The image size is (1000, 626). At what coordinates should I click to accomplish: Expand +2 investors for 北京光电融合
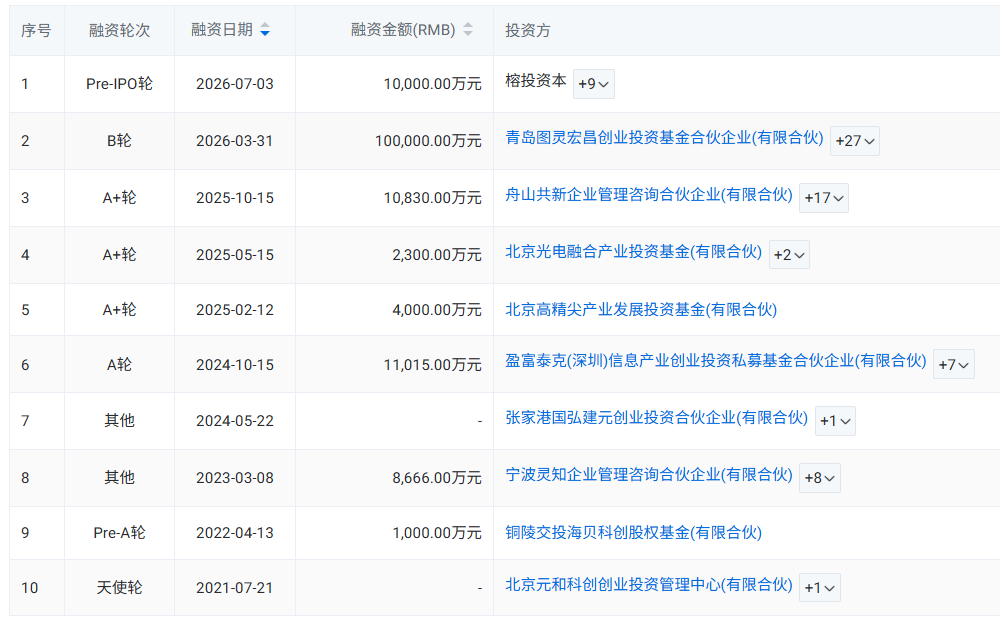pyautogui.click(x=789, y=254)
